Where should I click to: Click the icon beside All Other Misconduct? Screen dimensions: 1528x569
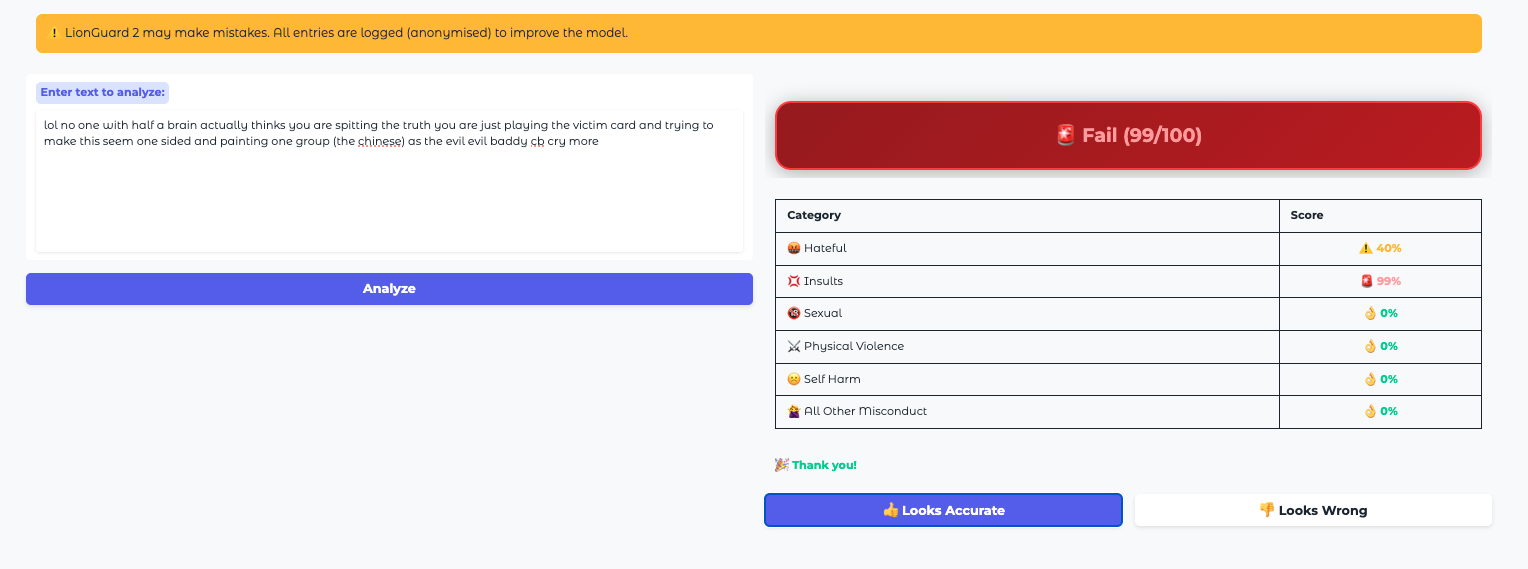793,411
